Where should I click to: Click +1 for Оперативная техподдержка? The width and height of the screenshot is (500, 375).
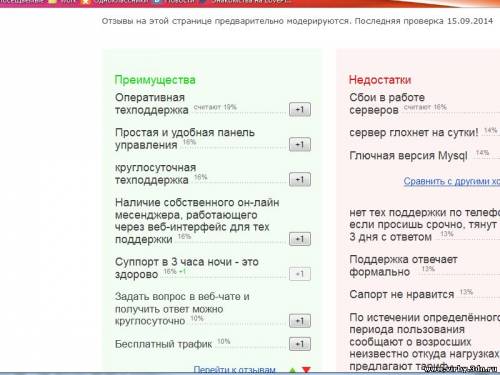click(x=300, y=109)
